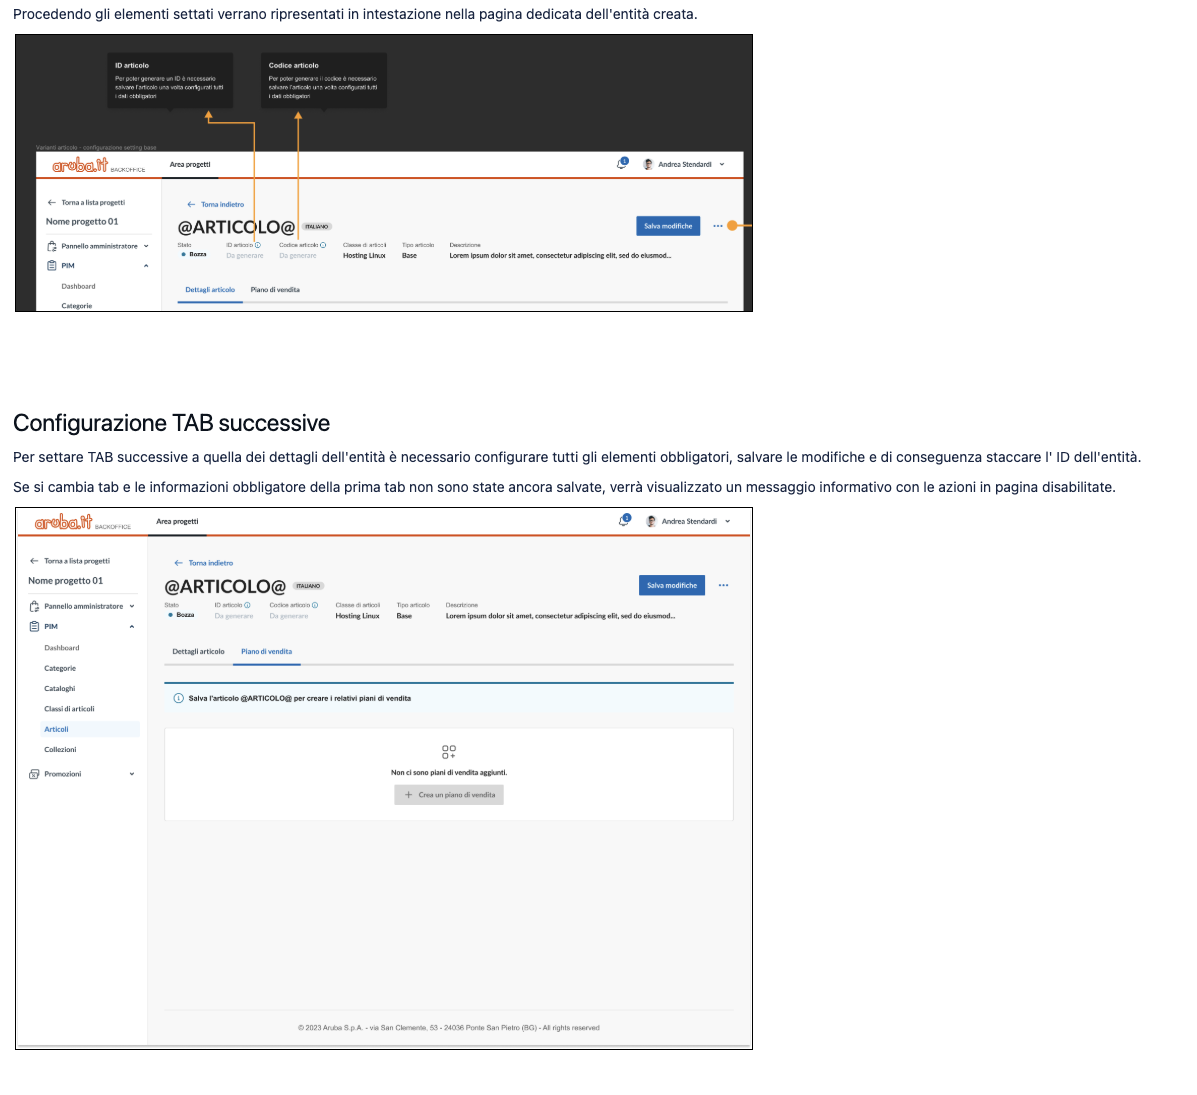
Task: Switch to Piano di vendita tab in the upper screenshot
Action: 275,290
